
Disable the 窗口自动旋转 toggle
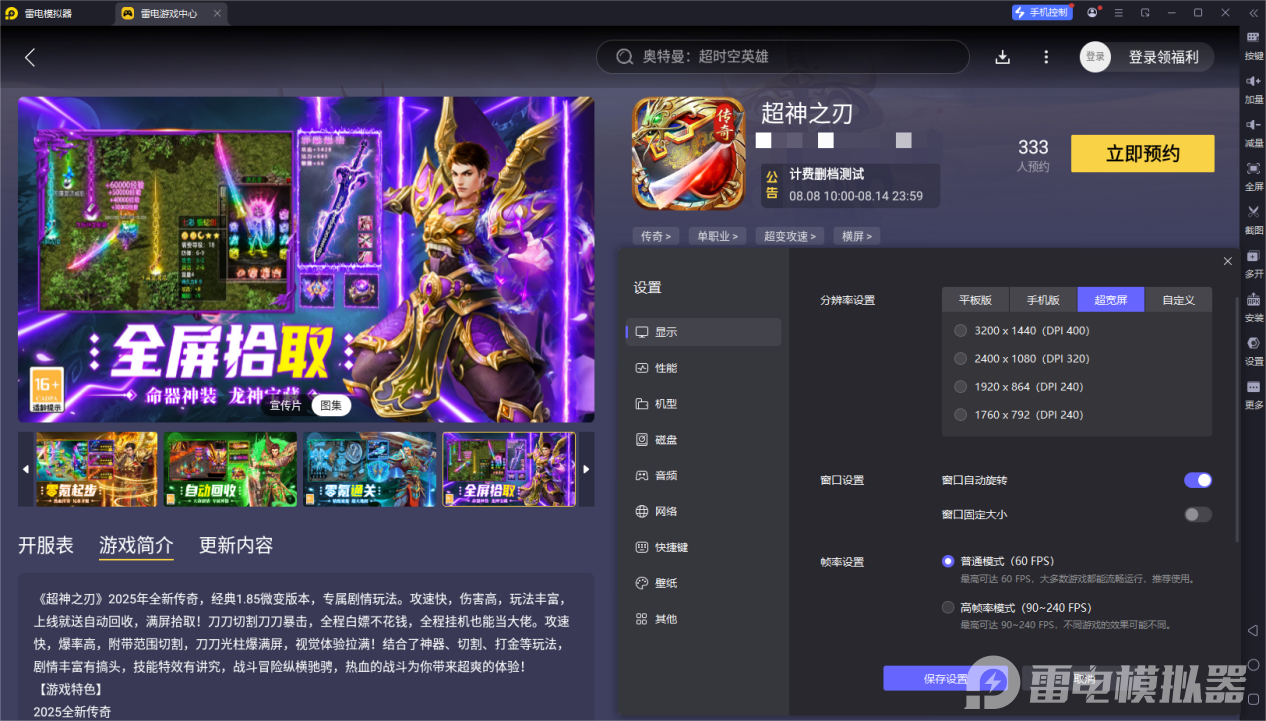pyautogui.click(x=1197, y=480)
